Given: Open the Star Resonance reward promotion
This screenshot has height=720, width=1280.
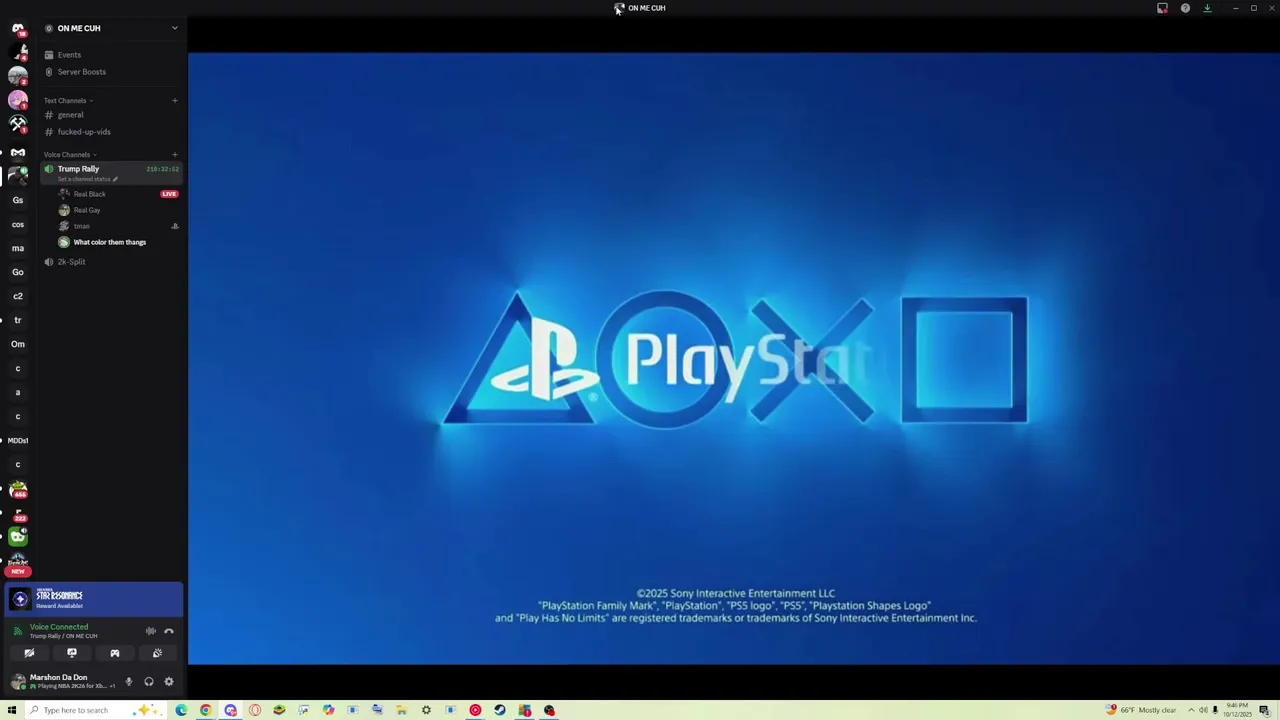Looking at the screenshot, I should (94, 599).
